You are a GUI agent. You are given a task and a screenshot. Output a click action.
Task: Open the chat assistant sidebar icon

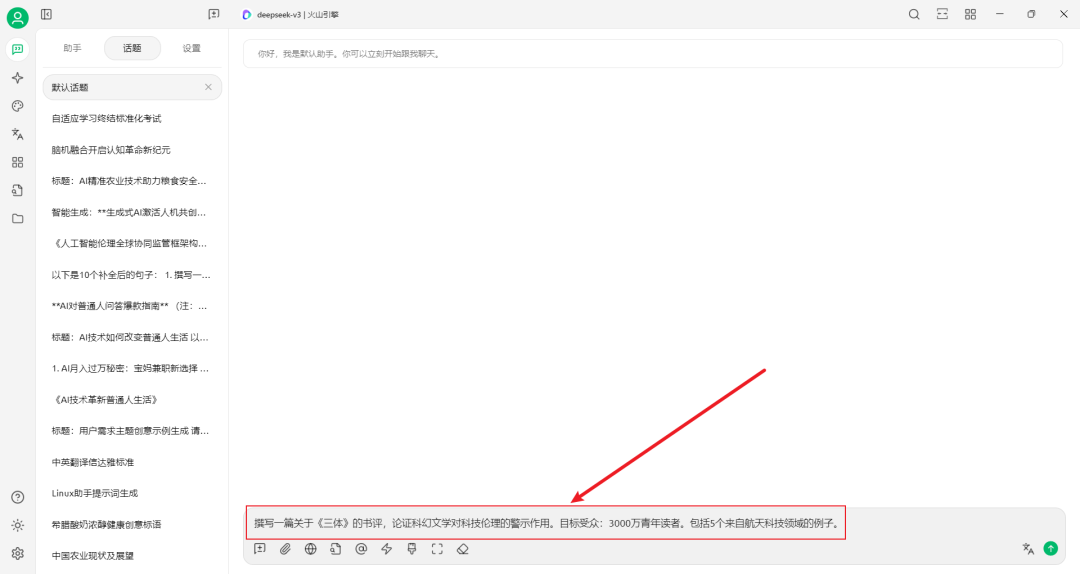(x=17, y=50)
